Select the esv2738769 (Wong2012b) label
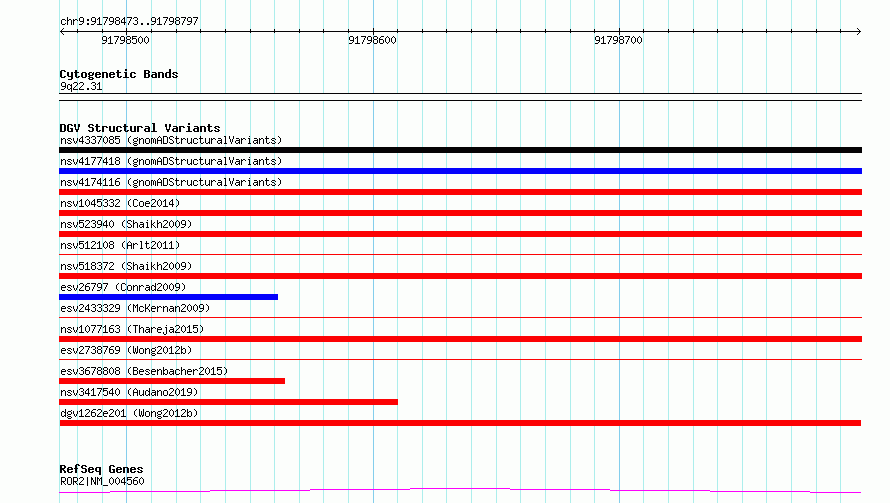This screenshot has width=890, height=503. point(126,350)
